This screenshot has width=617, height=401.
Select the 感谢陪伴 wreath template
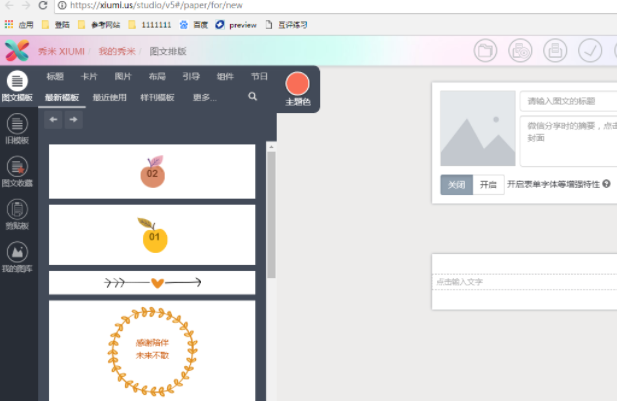pos(152,351)
